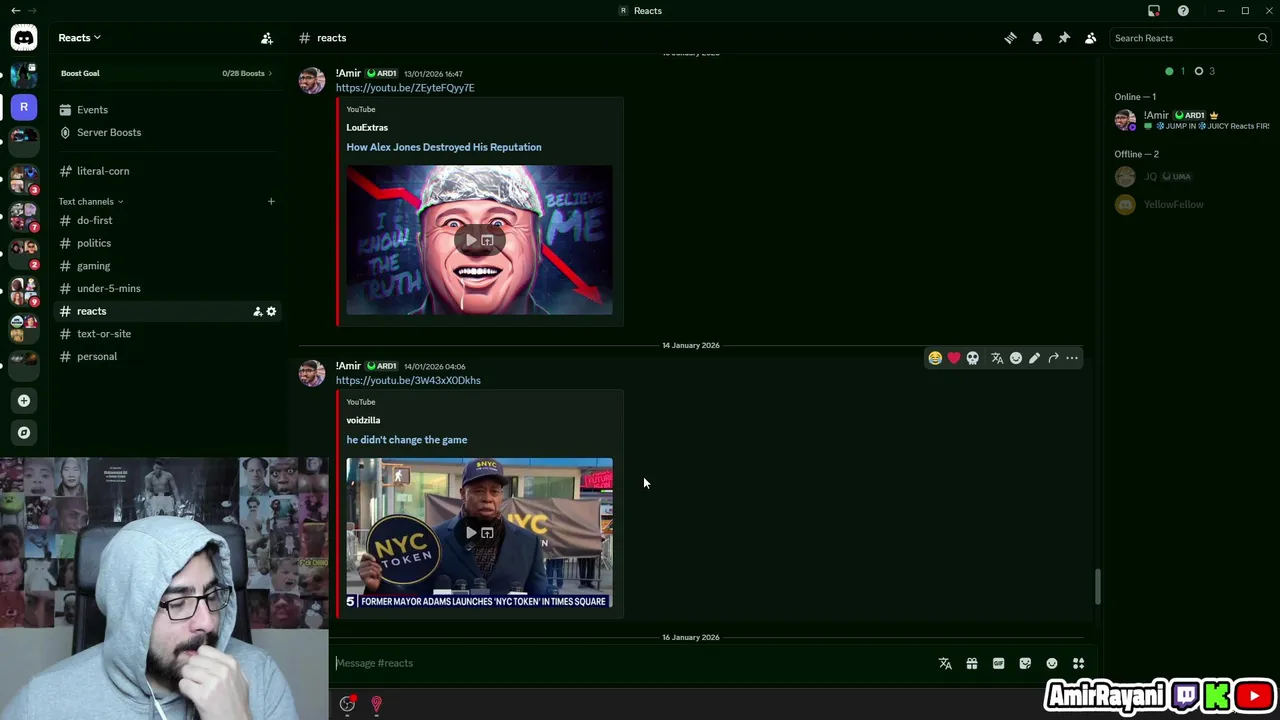React with laughing-crying emoji
The height and width of the screenshot is (720, 1280).
(x=935, y=358)
